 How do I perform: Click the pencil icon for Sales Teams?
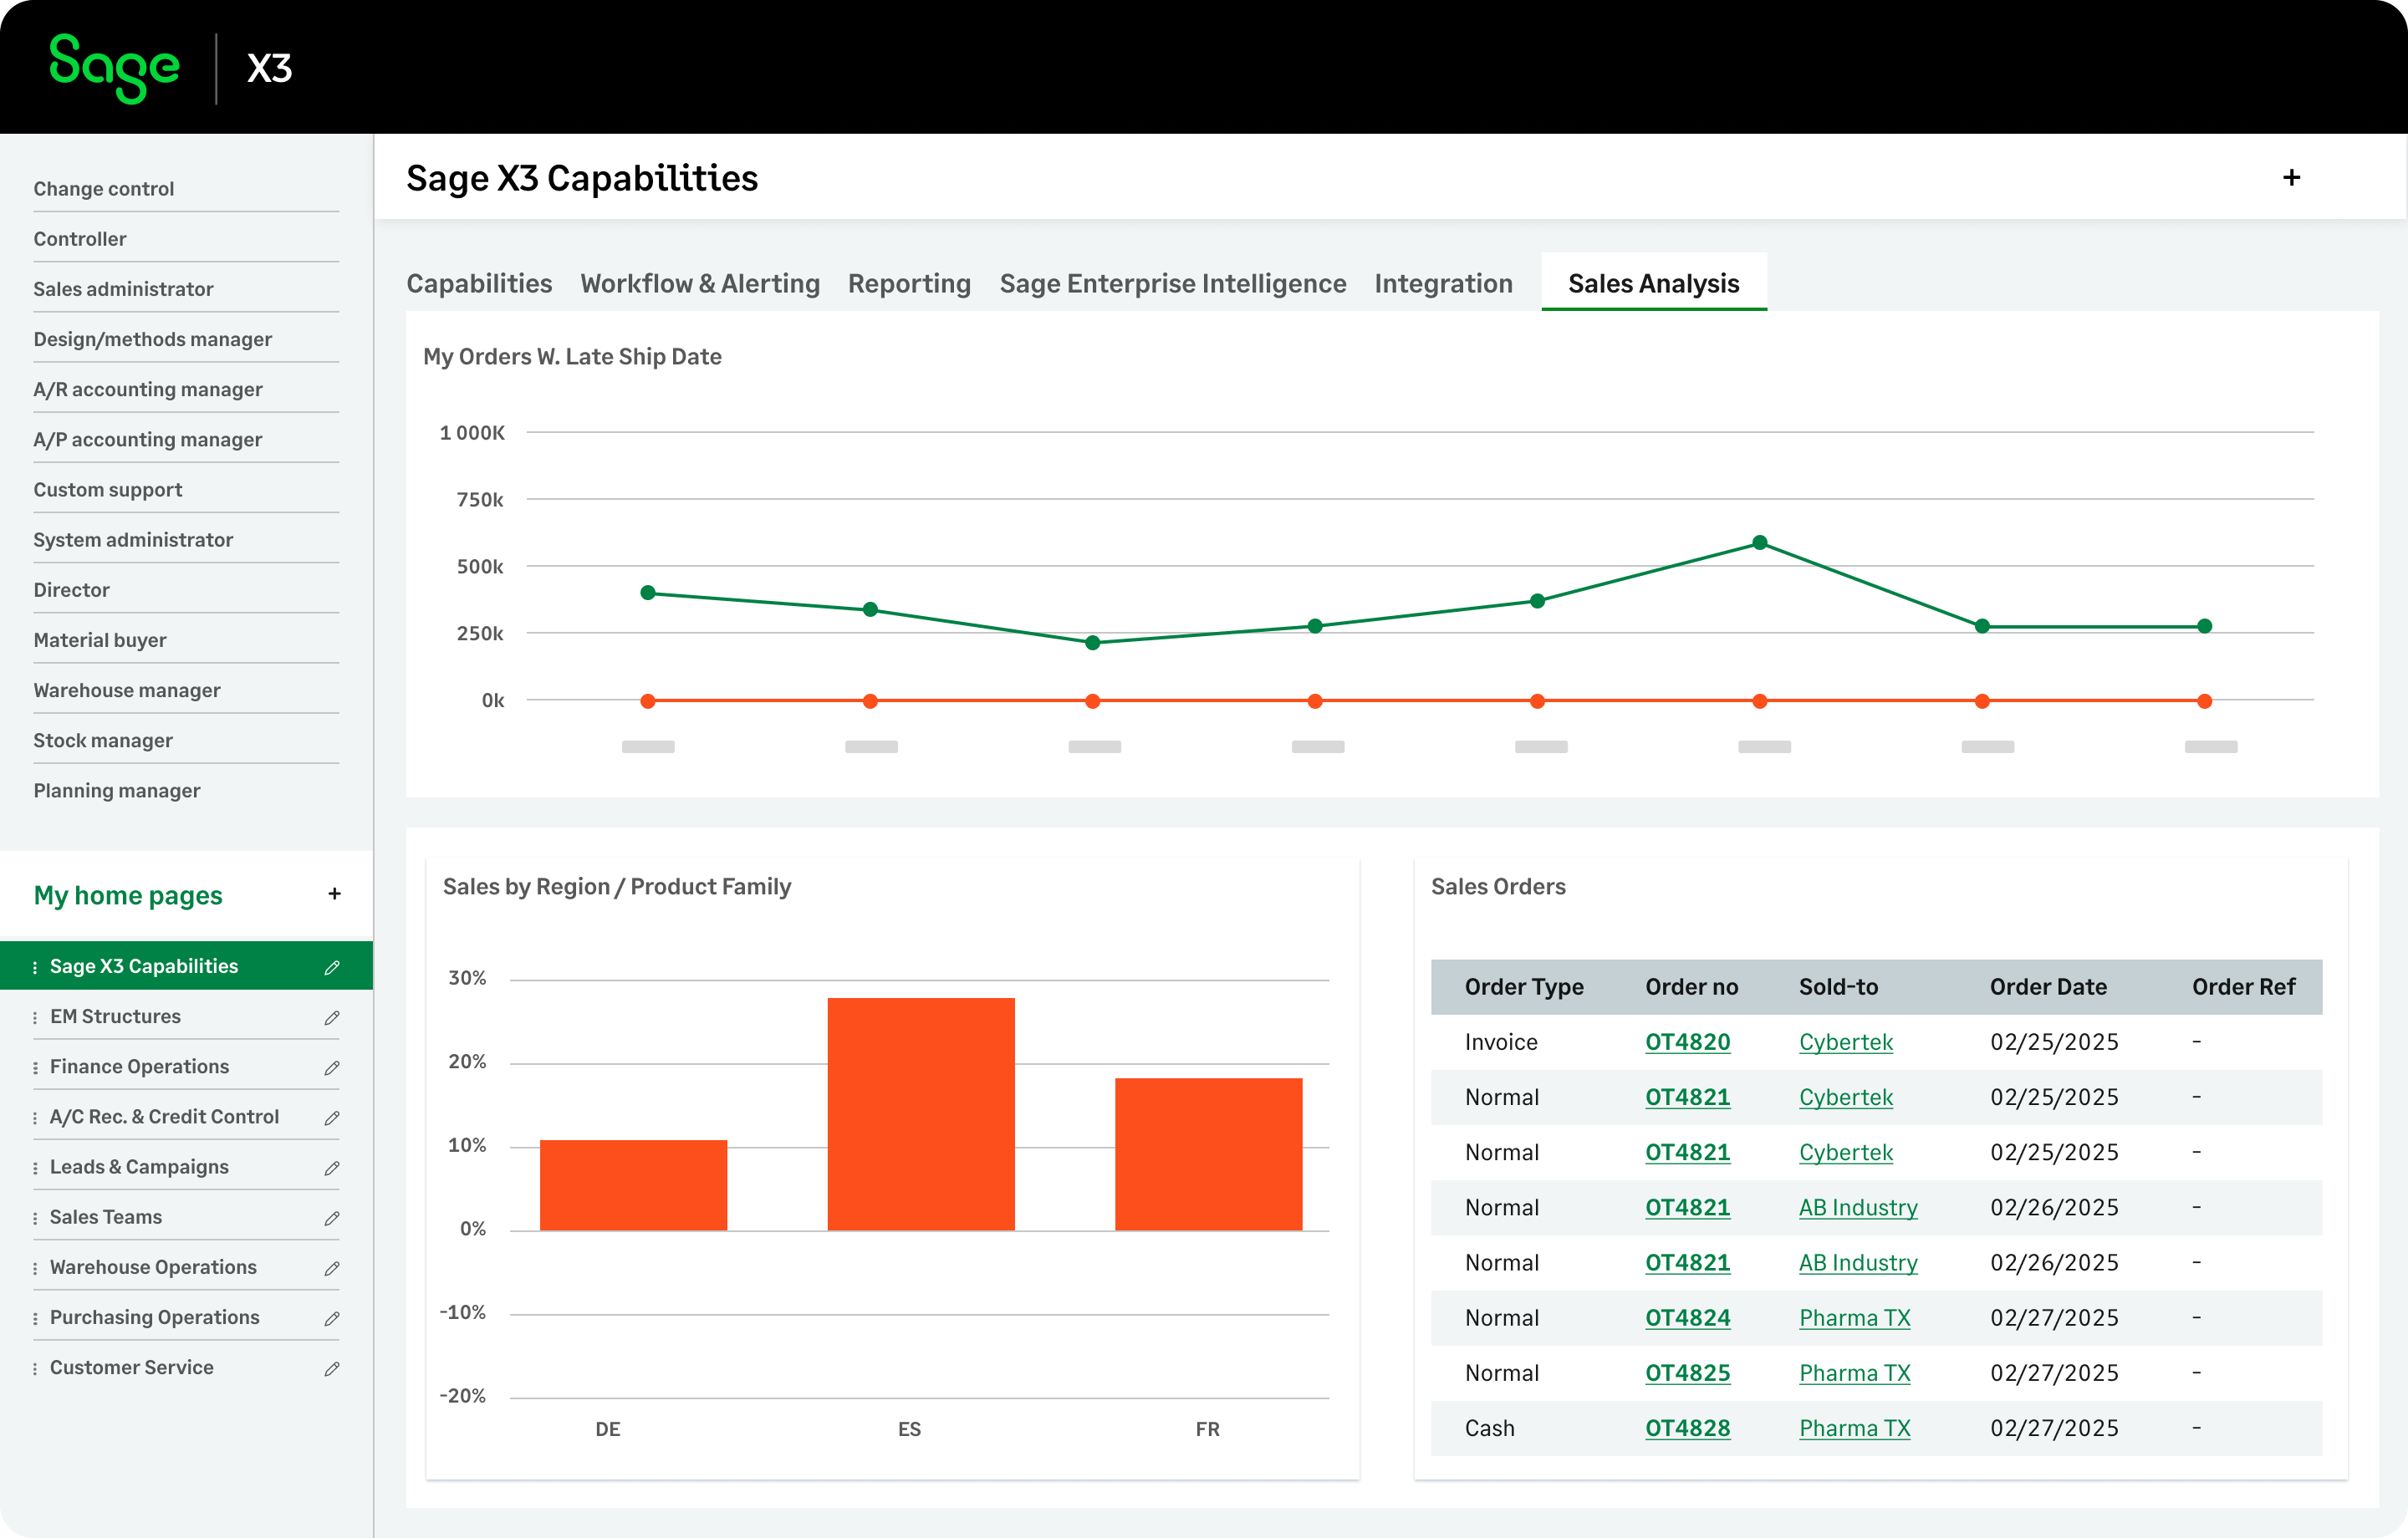click(x=332, y=1217)
